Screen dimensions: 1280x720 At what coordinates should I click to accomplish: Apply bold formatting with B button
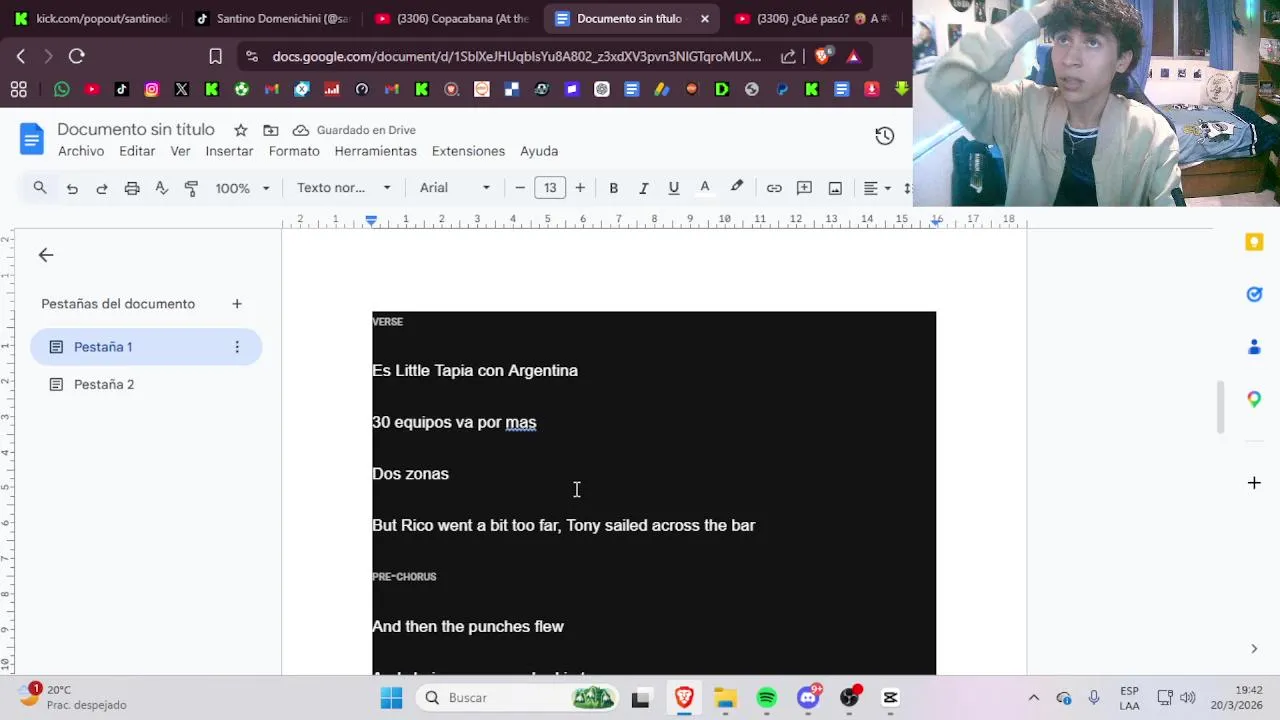[613, 188]
